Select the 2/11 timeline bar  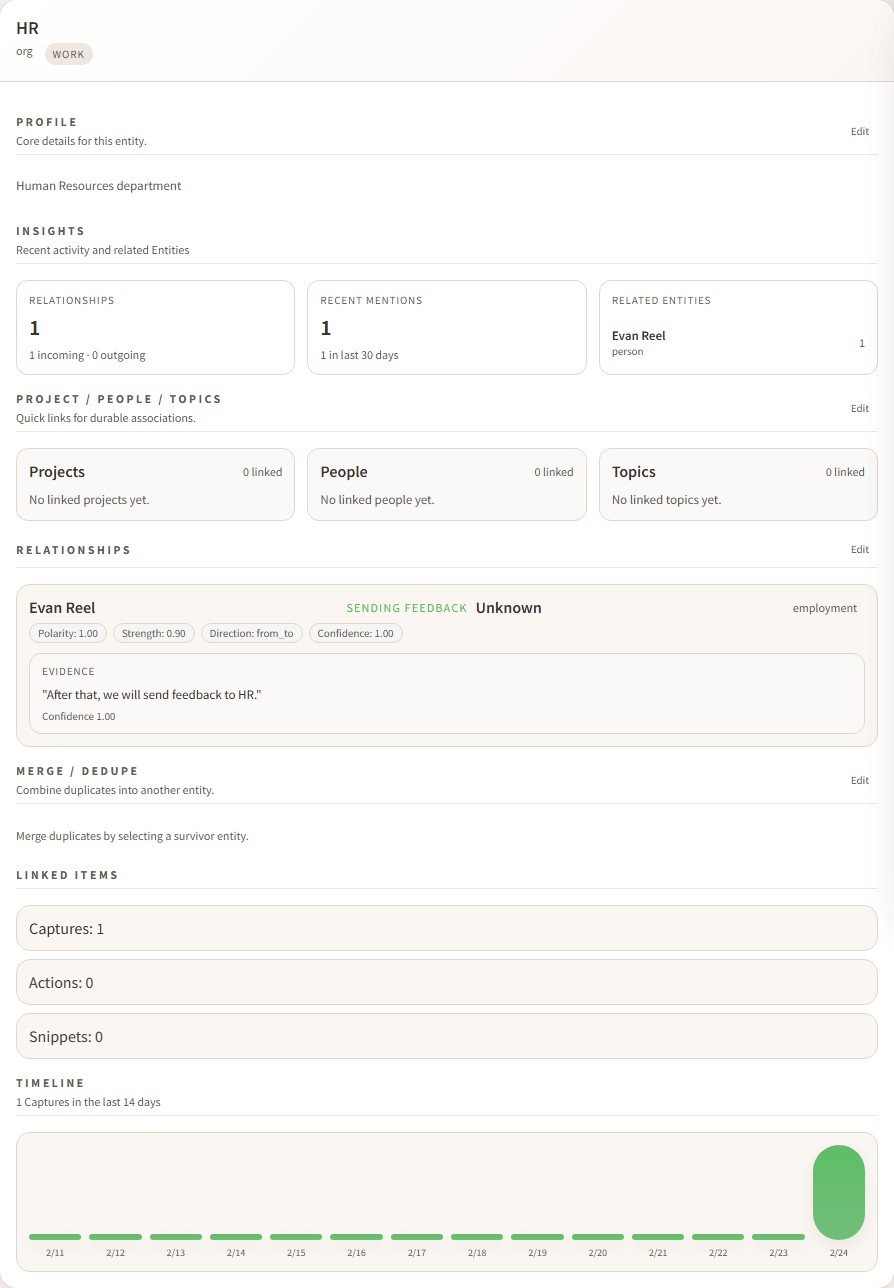(54, 1237)
